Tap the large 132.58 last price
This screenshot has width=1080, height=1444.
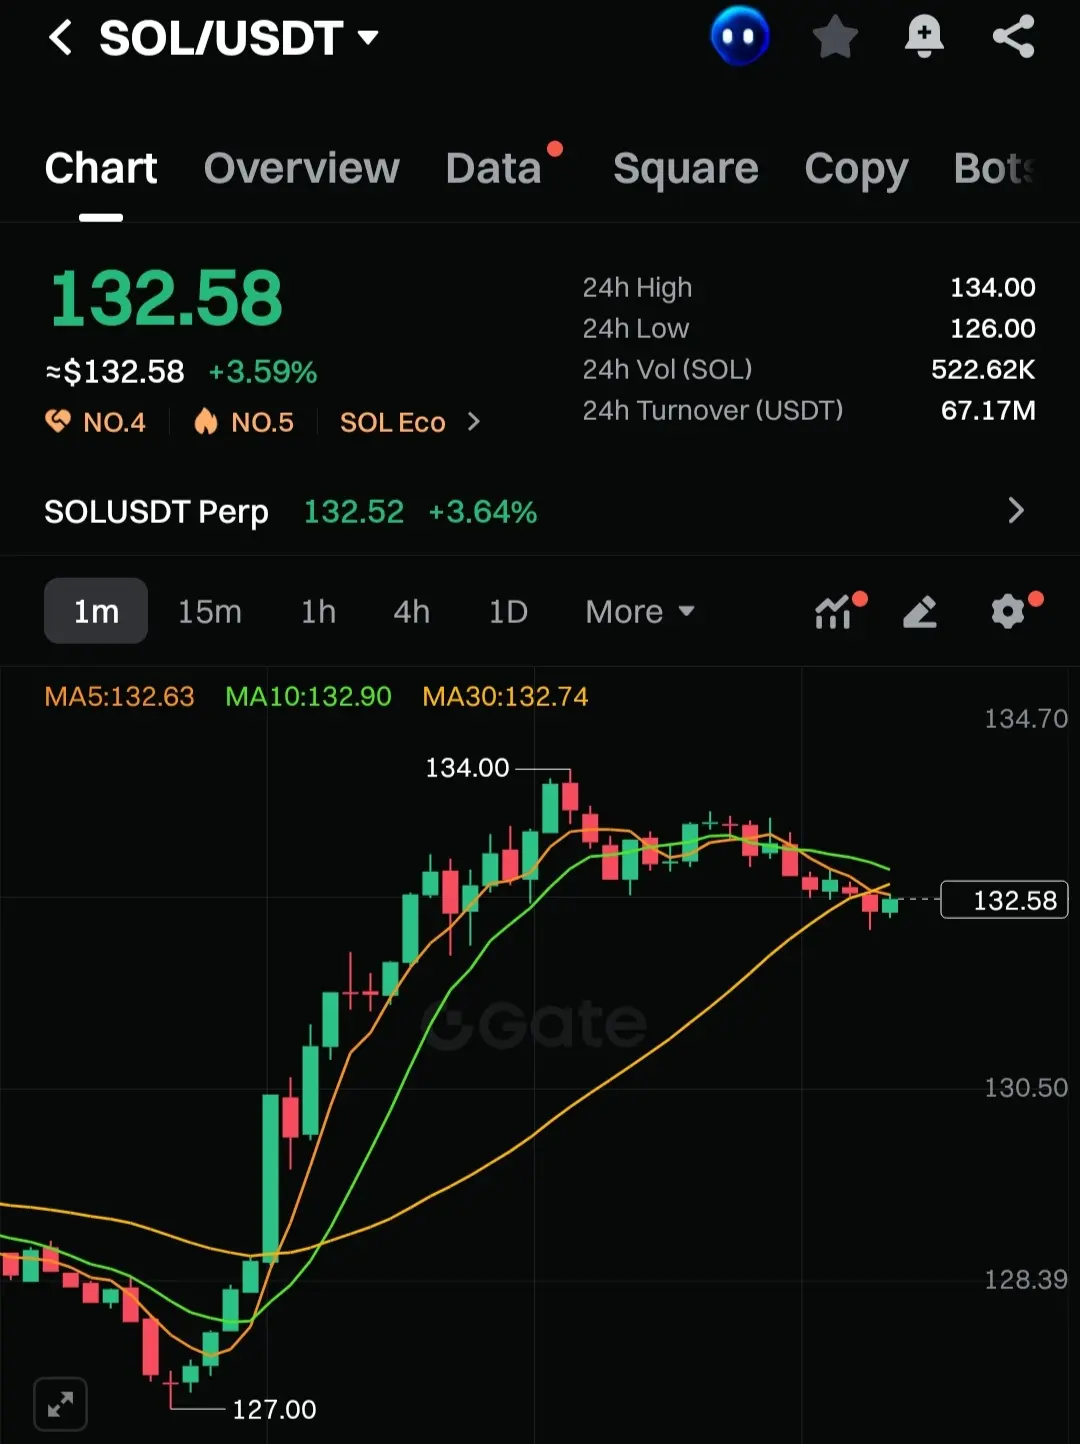166,298
